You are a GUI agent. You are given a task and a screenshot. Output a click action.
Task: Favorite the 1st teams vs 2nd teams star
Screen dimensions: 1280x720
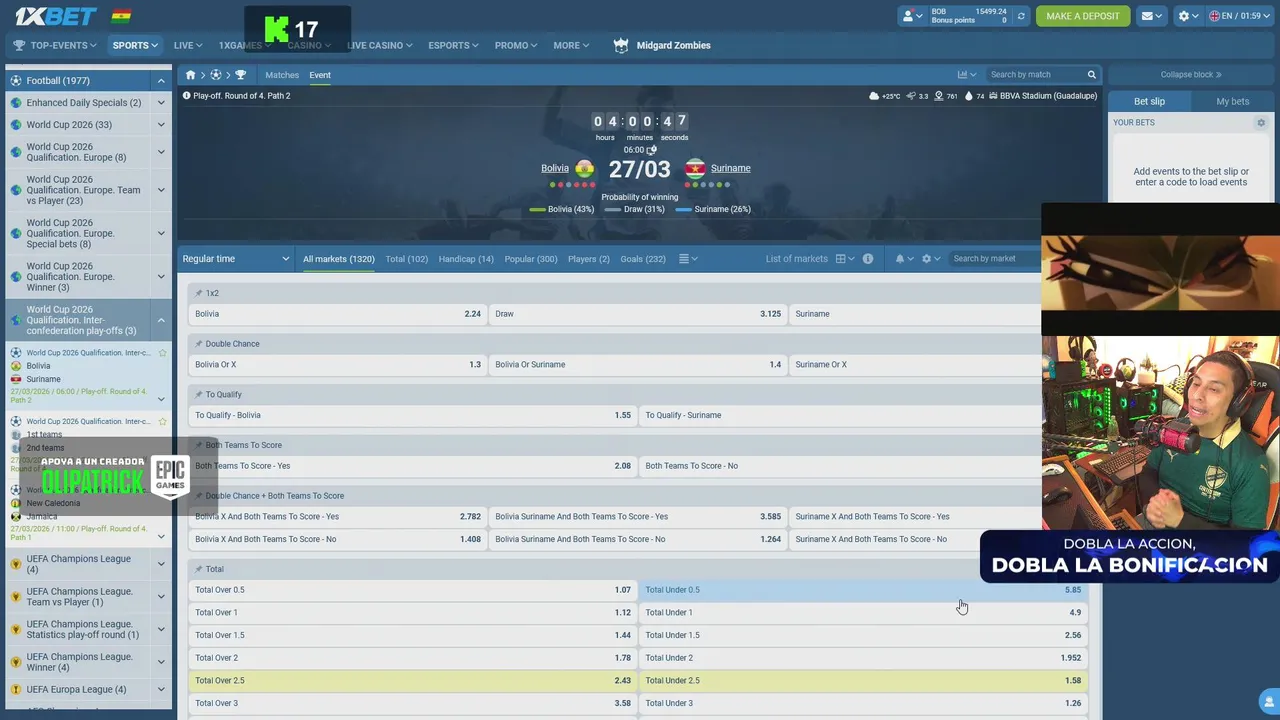pyautogui.click(x=162, y=421)
